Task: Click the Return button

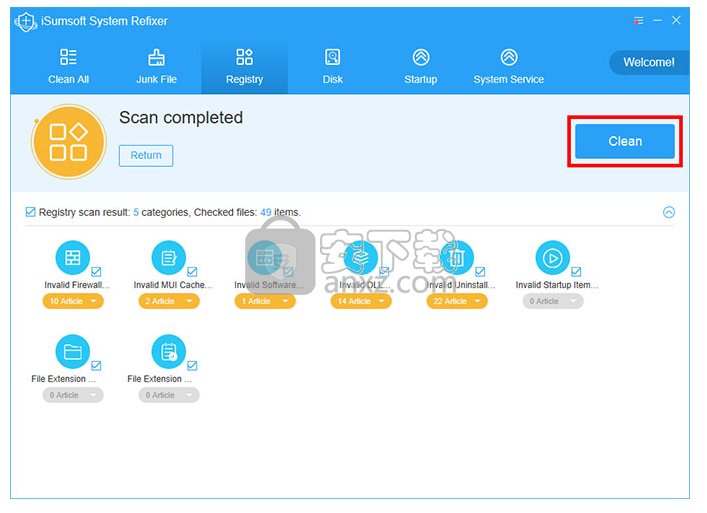Action: 146,156
